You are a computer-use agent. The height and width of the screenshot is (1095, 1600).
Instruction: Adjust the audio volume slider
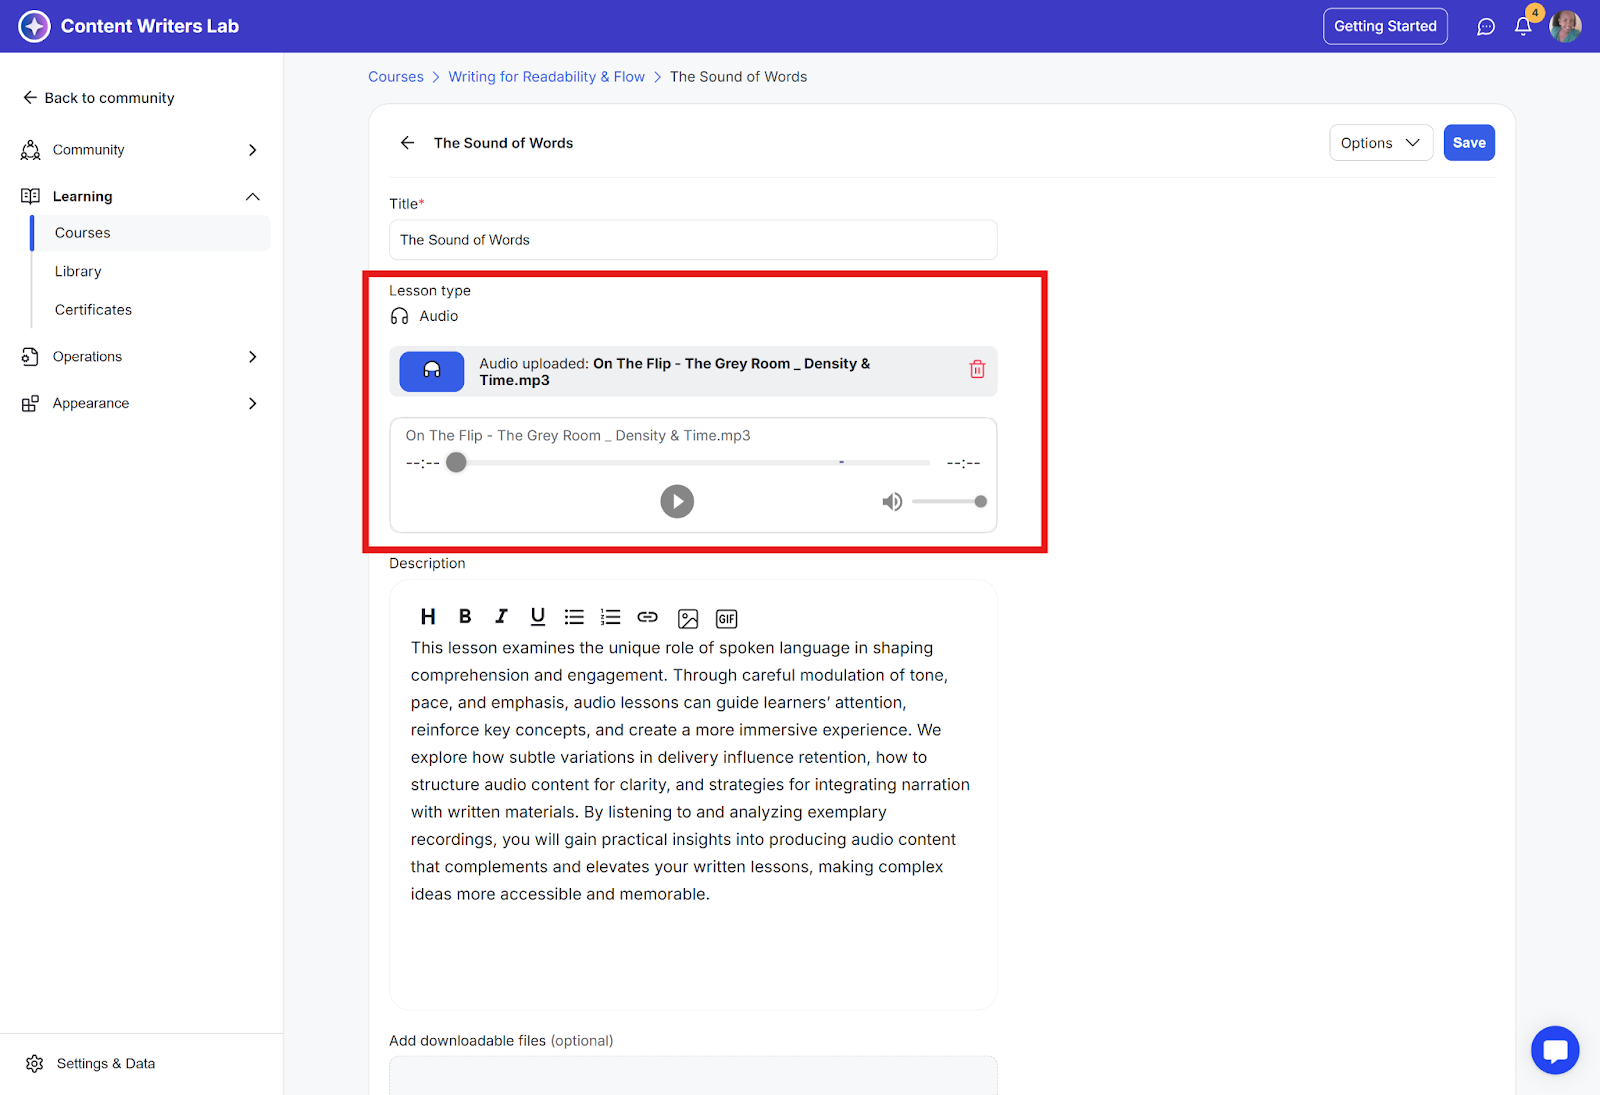[949, 501]
